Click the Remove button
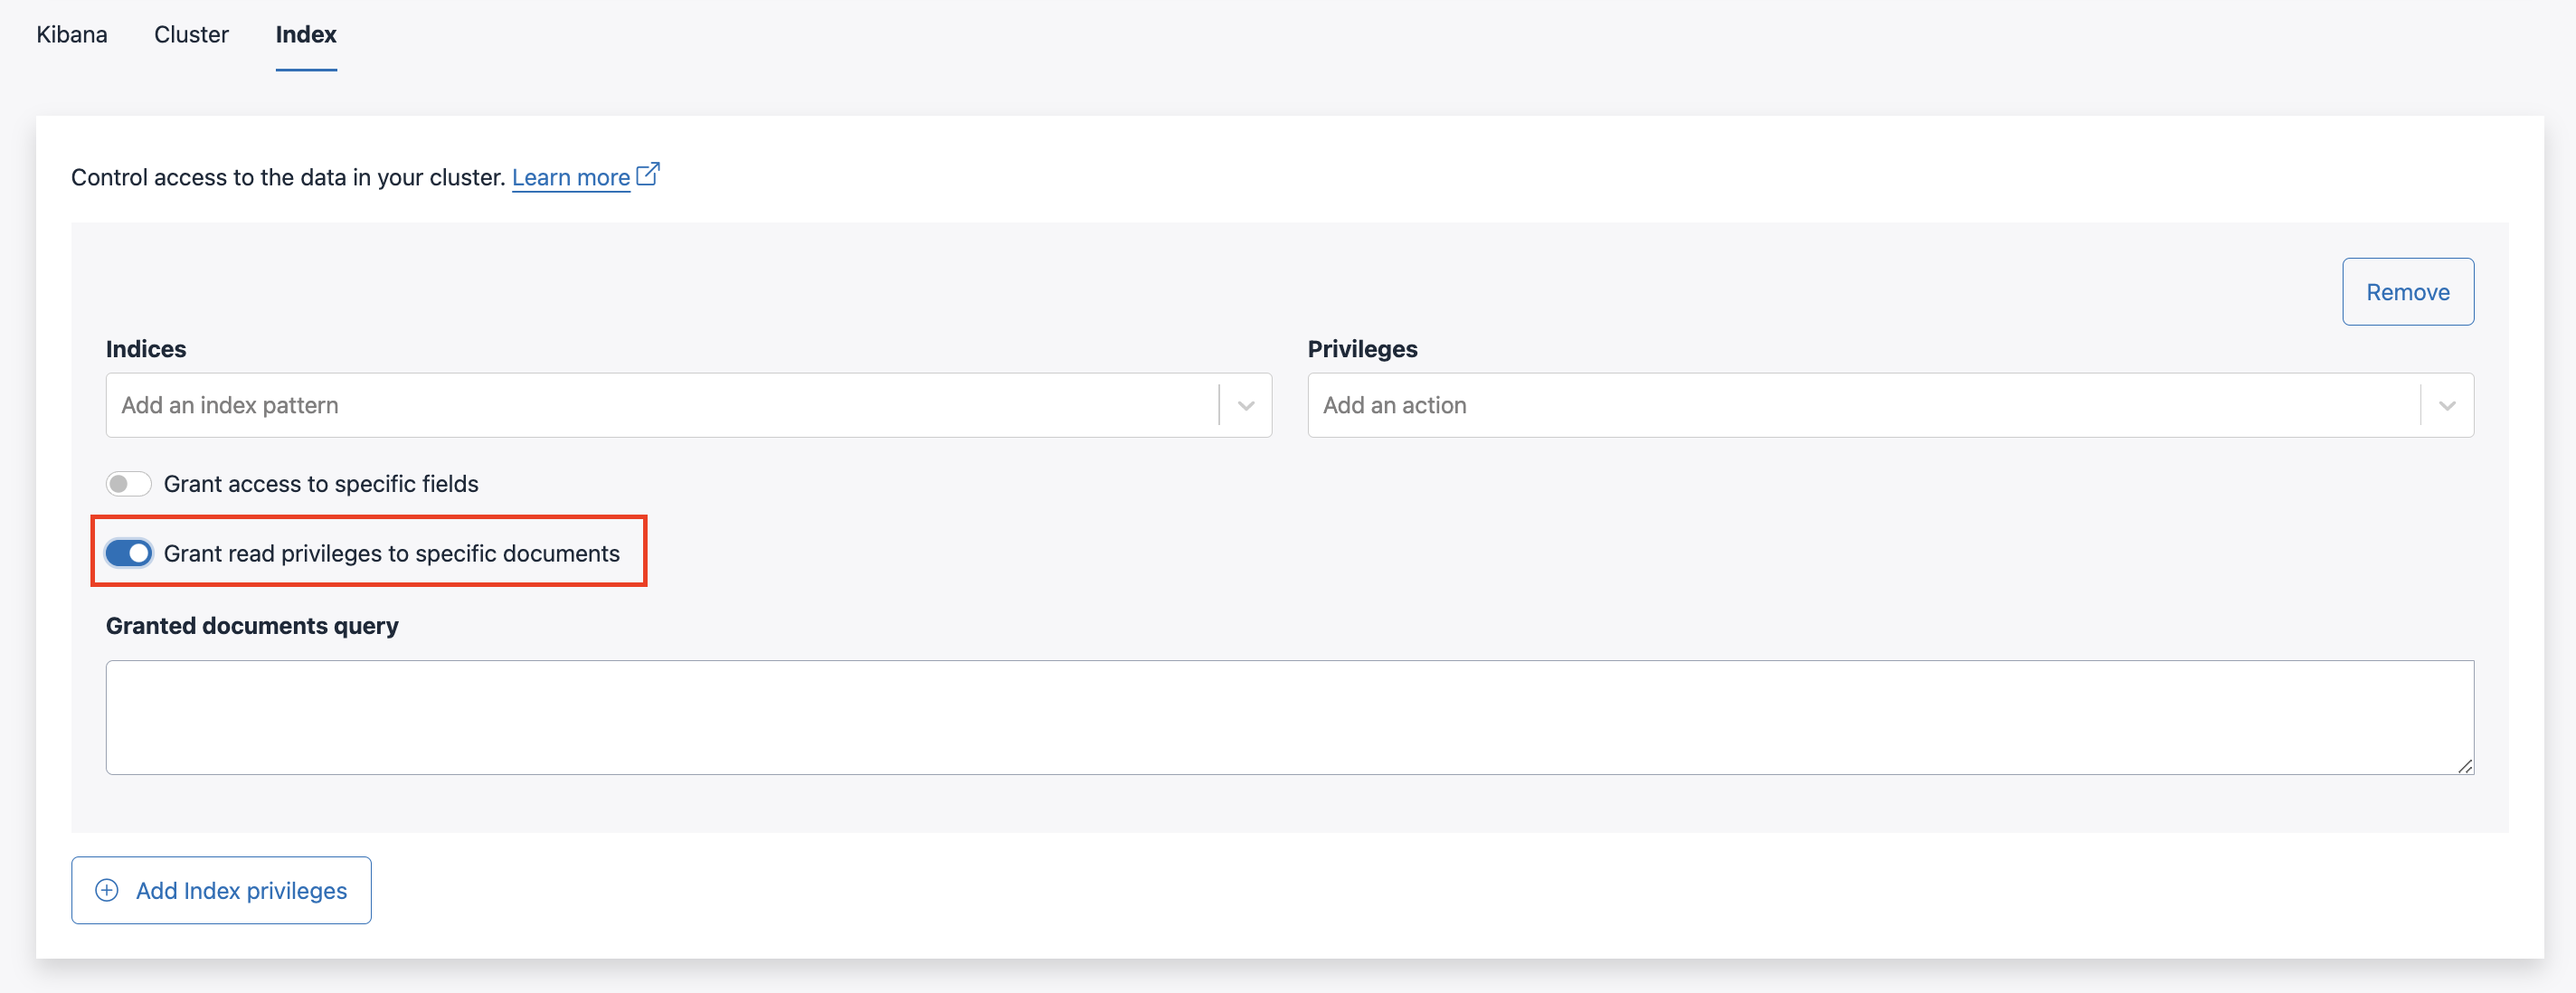The image size is (2576, 993). pyautogui.click(x=2407, y=292)
